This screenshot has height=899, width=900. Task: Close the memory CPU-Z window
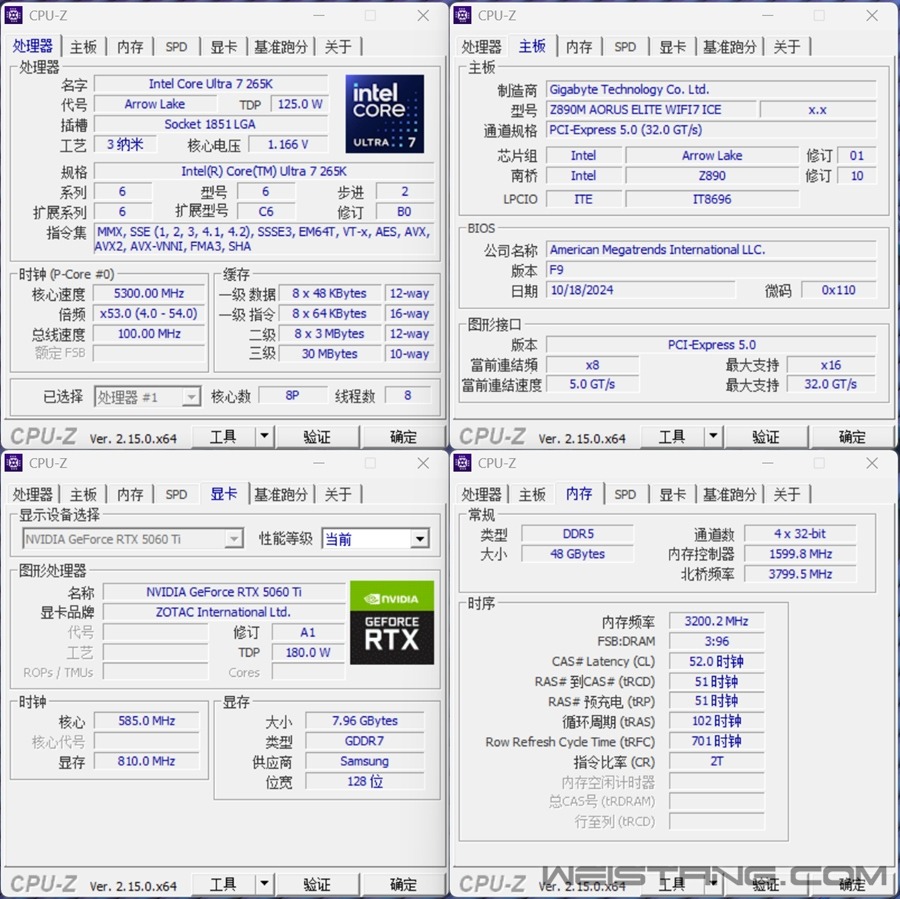pos(872,463)
